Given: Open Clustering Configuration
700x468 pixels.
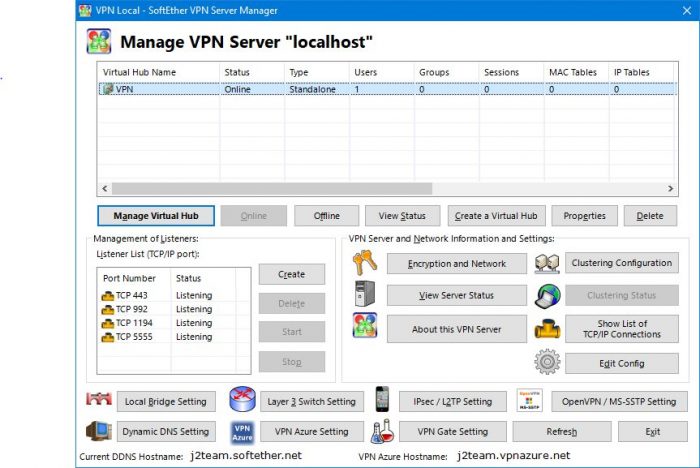Looking at the screenshot, I should point(622,263).
